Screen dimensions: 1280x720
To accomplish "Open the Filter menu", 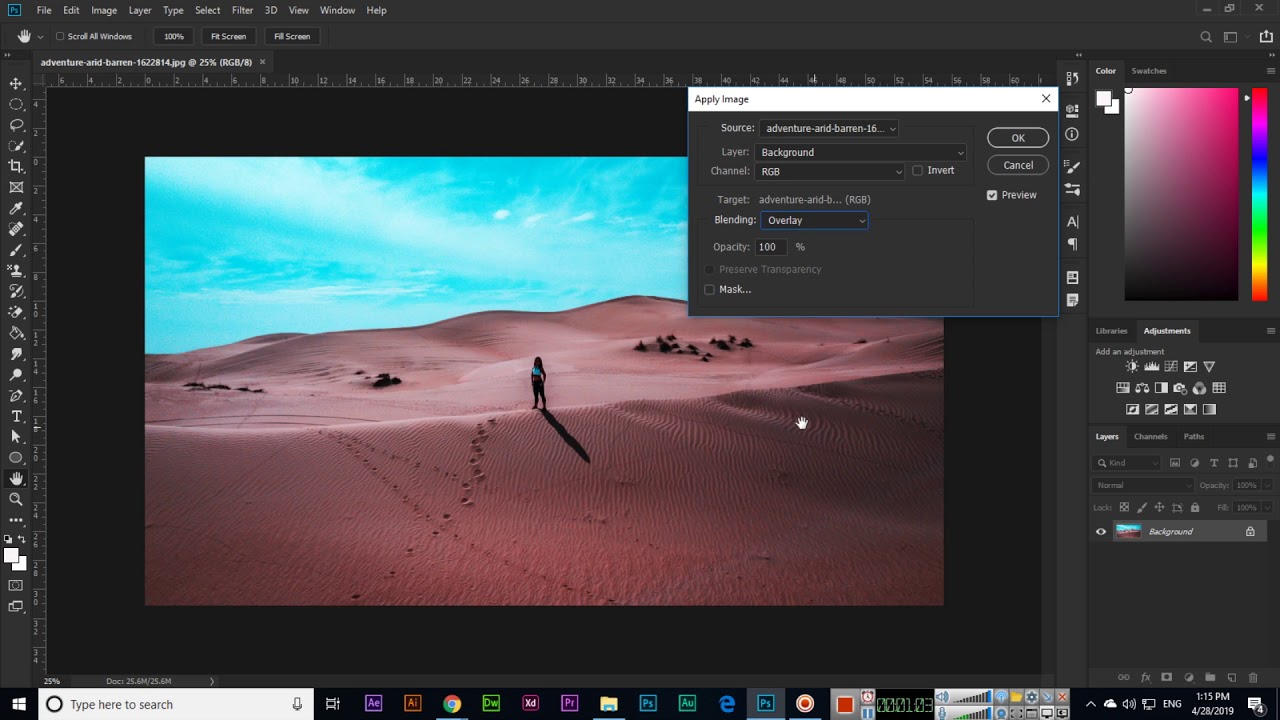I will tap(242, 10).
